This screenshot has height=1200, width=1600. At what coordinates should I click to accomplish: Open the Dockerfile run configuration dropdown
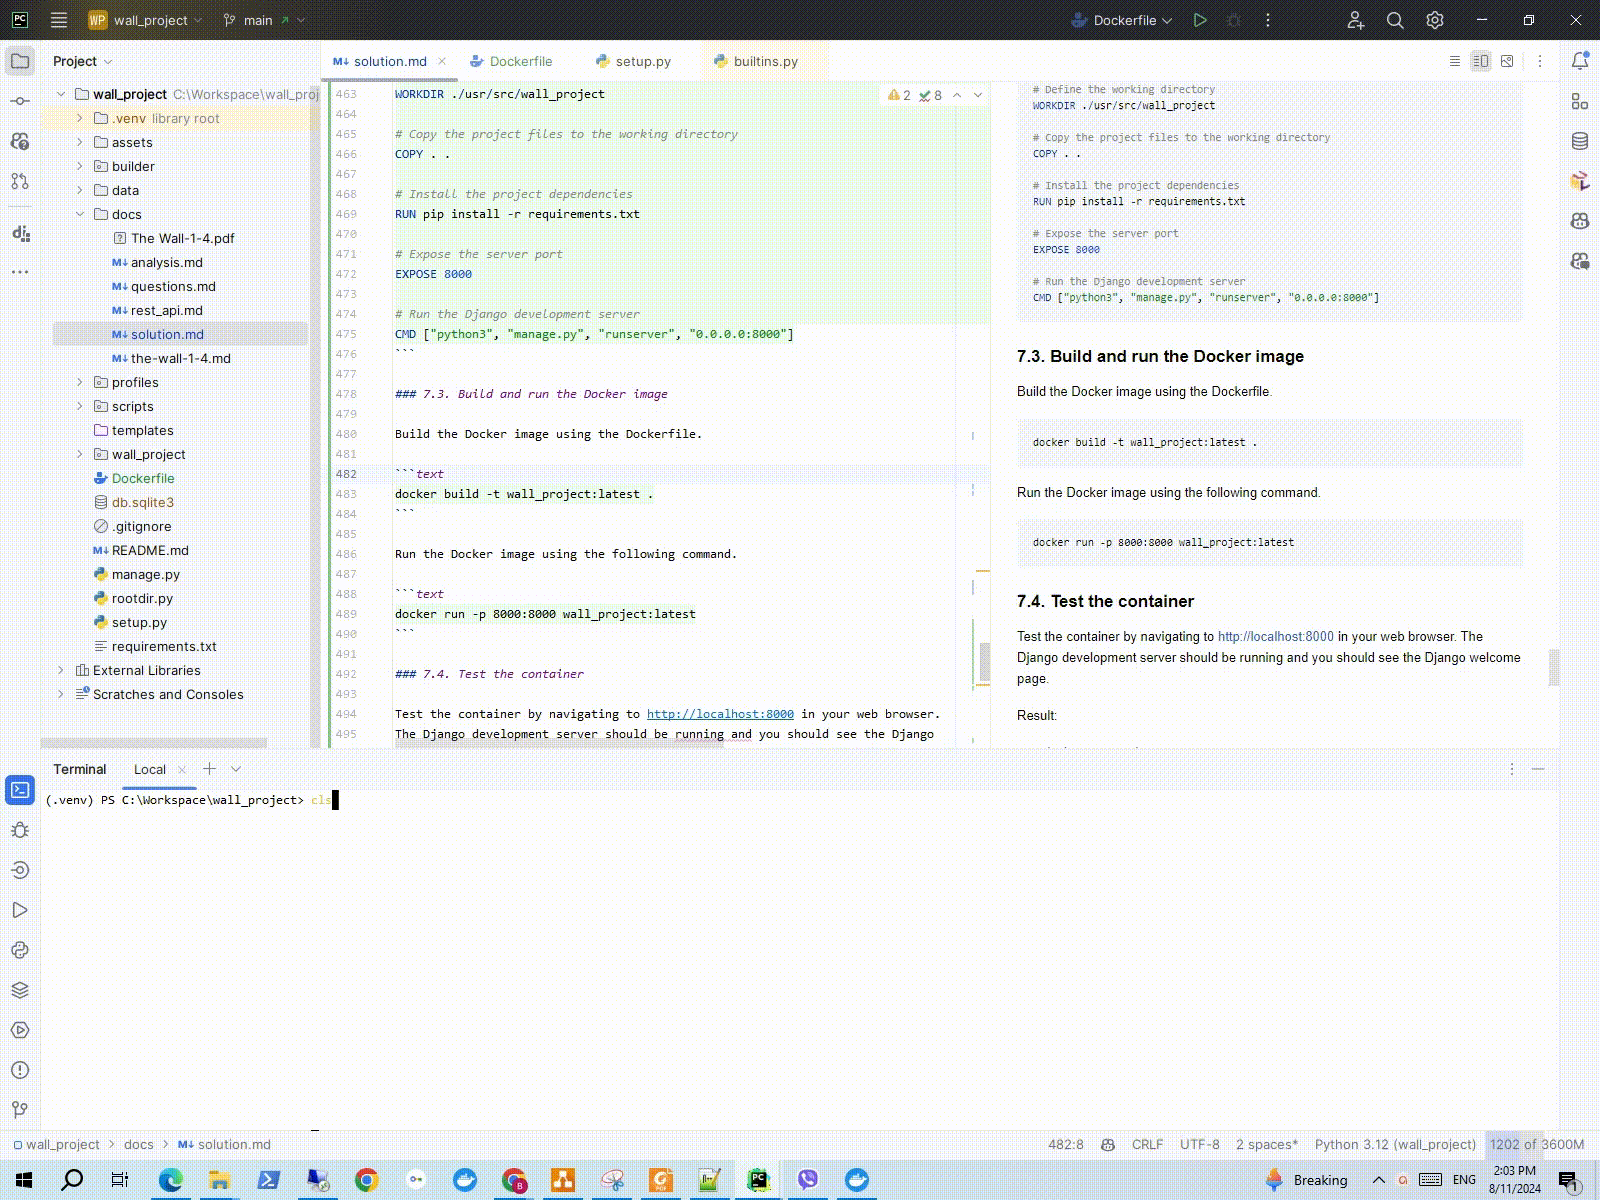pos(1121,20)
